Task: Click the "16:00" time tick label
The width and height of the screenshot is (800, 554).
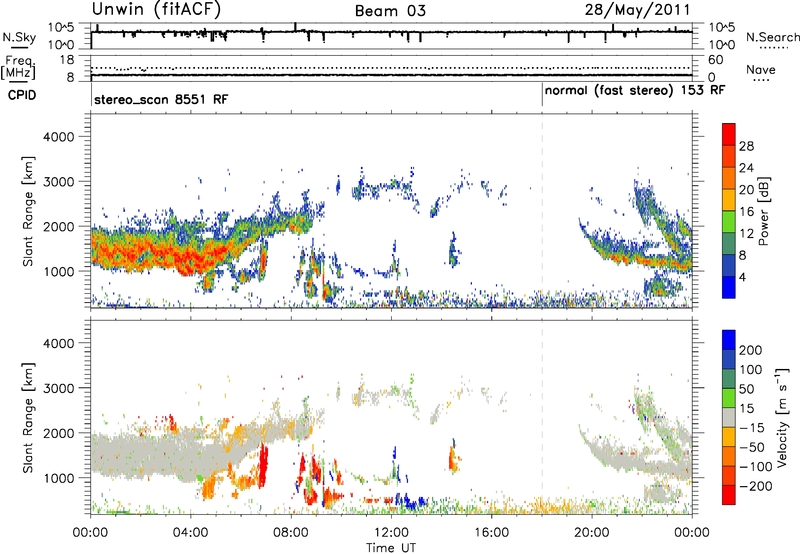Action: click(x=491, y=533)
